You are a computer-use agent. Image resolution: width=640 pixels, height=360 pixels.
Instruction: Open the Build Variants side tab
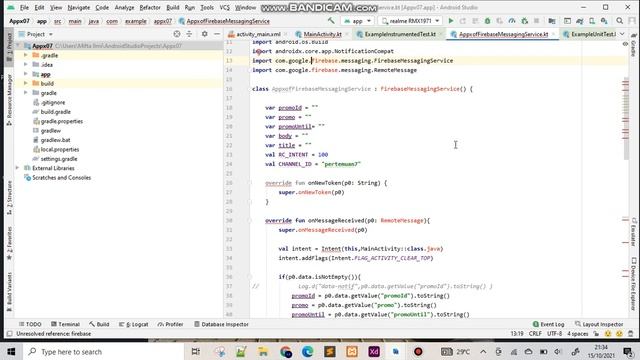tap(9, 291)
